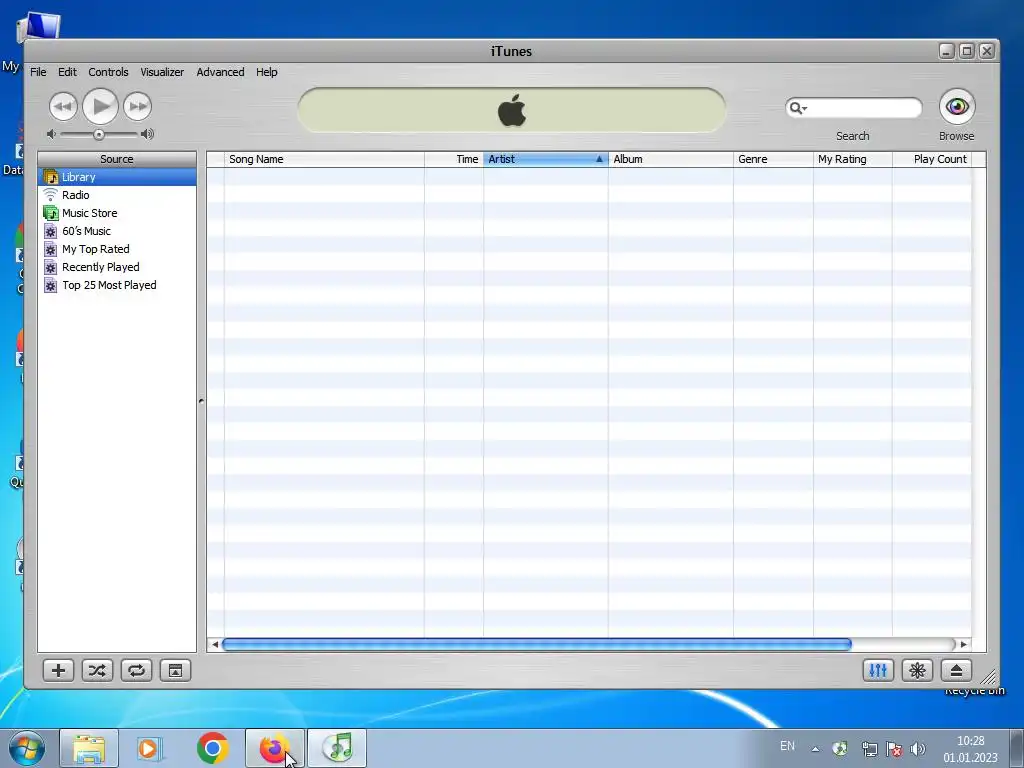Open the Edit menu
Viewport: 1024px width, 768px height.
(x=67, y=72)
